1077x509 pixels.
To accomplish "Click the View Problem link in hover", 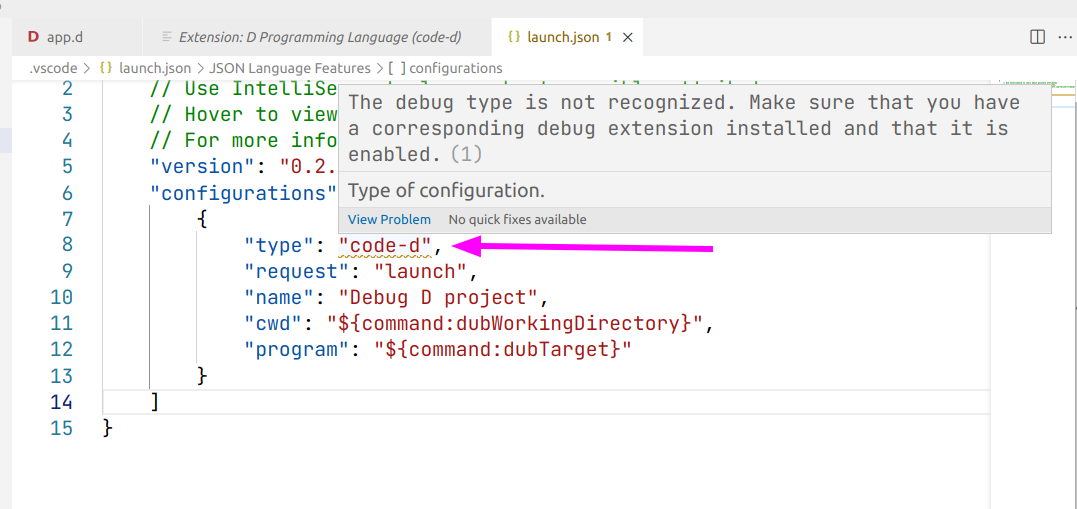I will click(389, 220).
